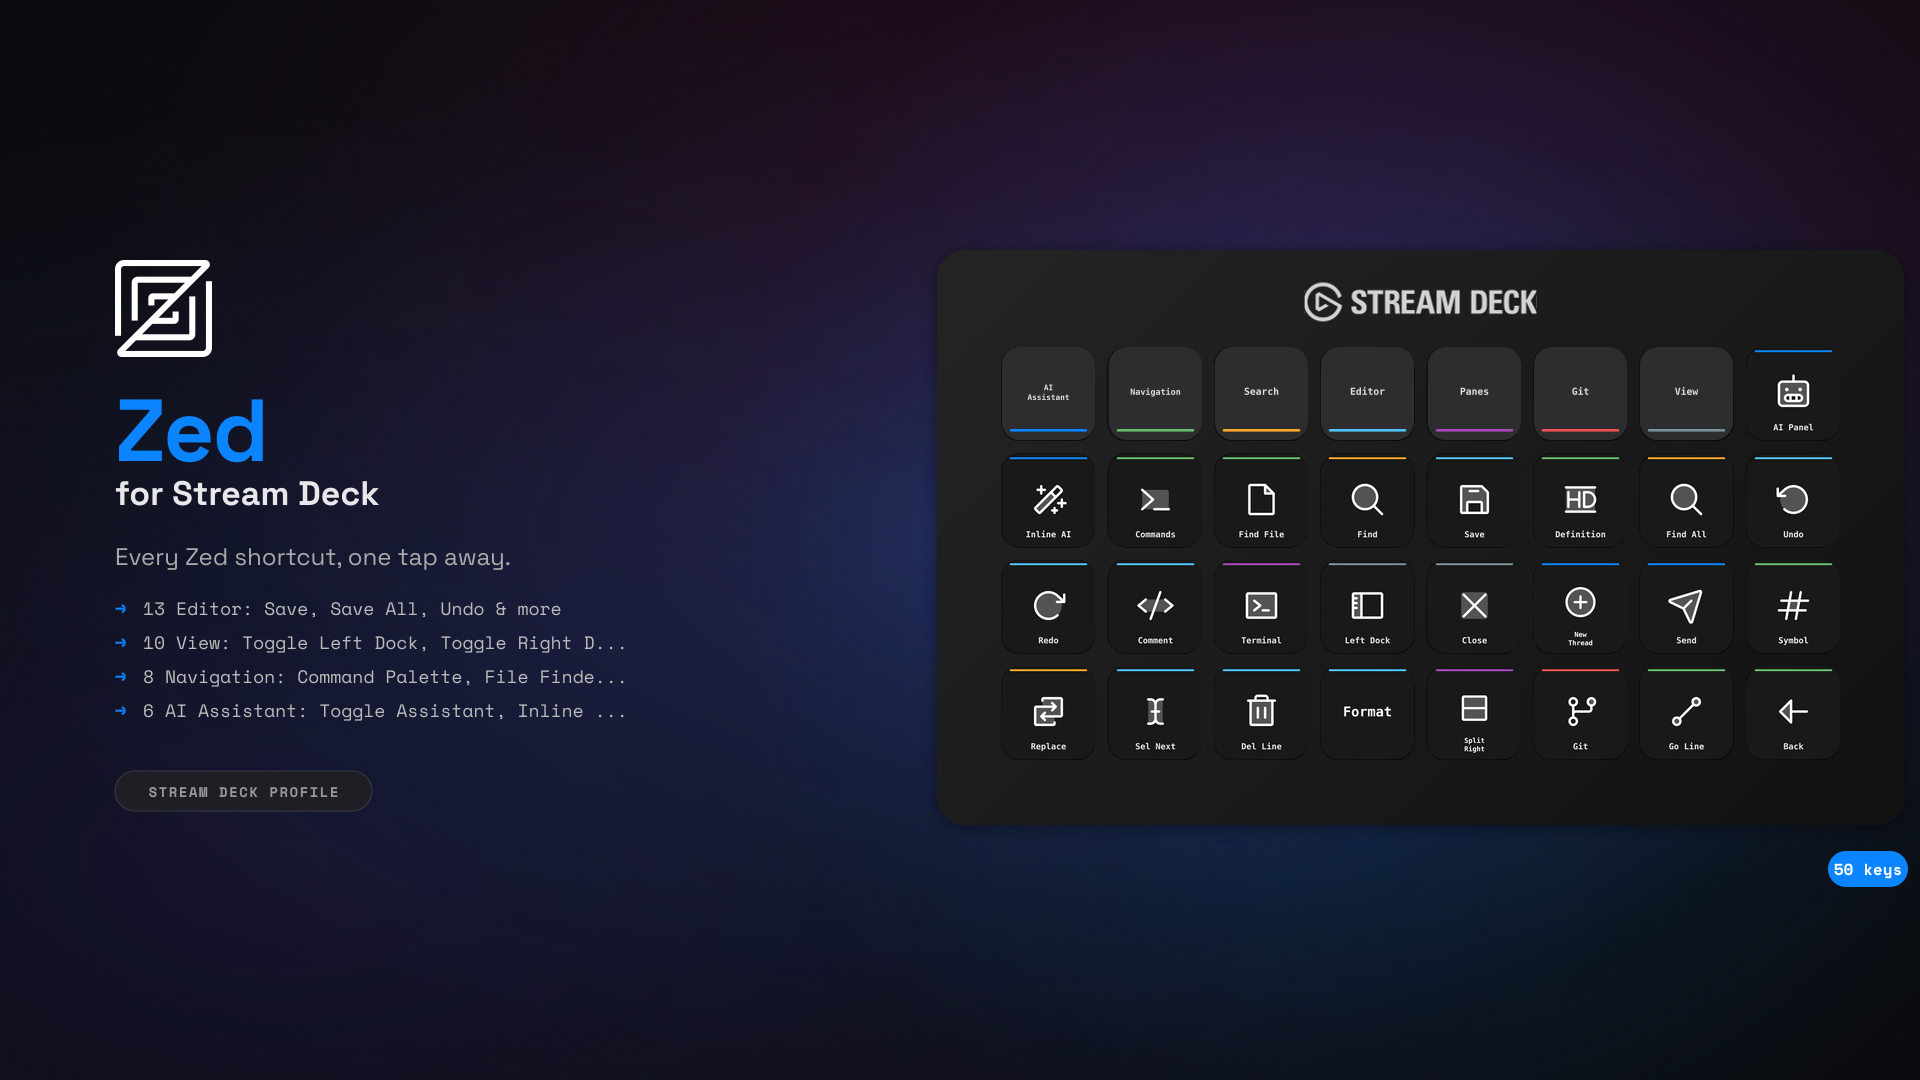1920x1080 pixels.
Task: Tap the Commands terminal key
Action: click(x=1154, y=501)
